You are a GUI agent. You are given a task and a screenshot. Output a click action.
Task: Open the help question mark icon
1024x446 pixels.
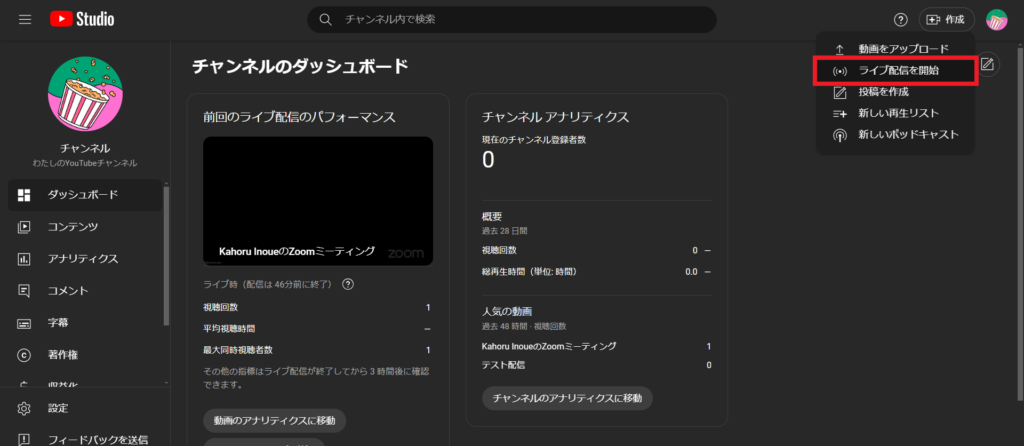(900, 20)
